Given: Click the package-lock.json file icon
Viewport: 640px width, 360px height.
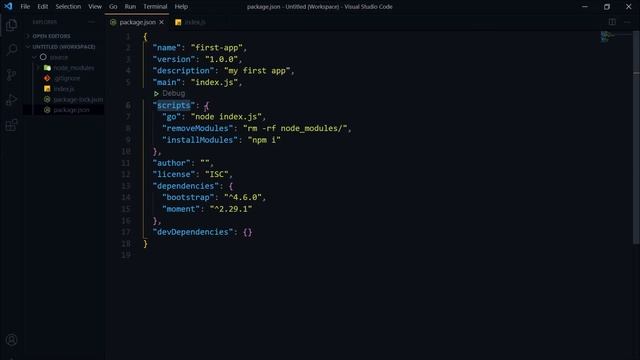Looking at the screenshot, I should [x=47, y=99].
